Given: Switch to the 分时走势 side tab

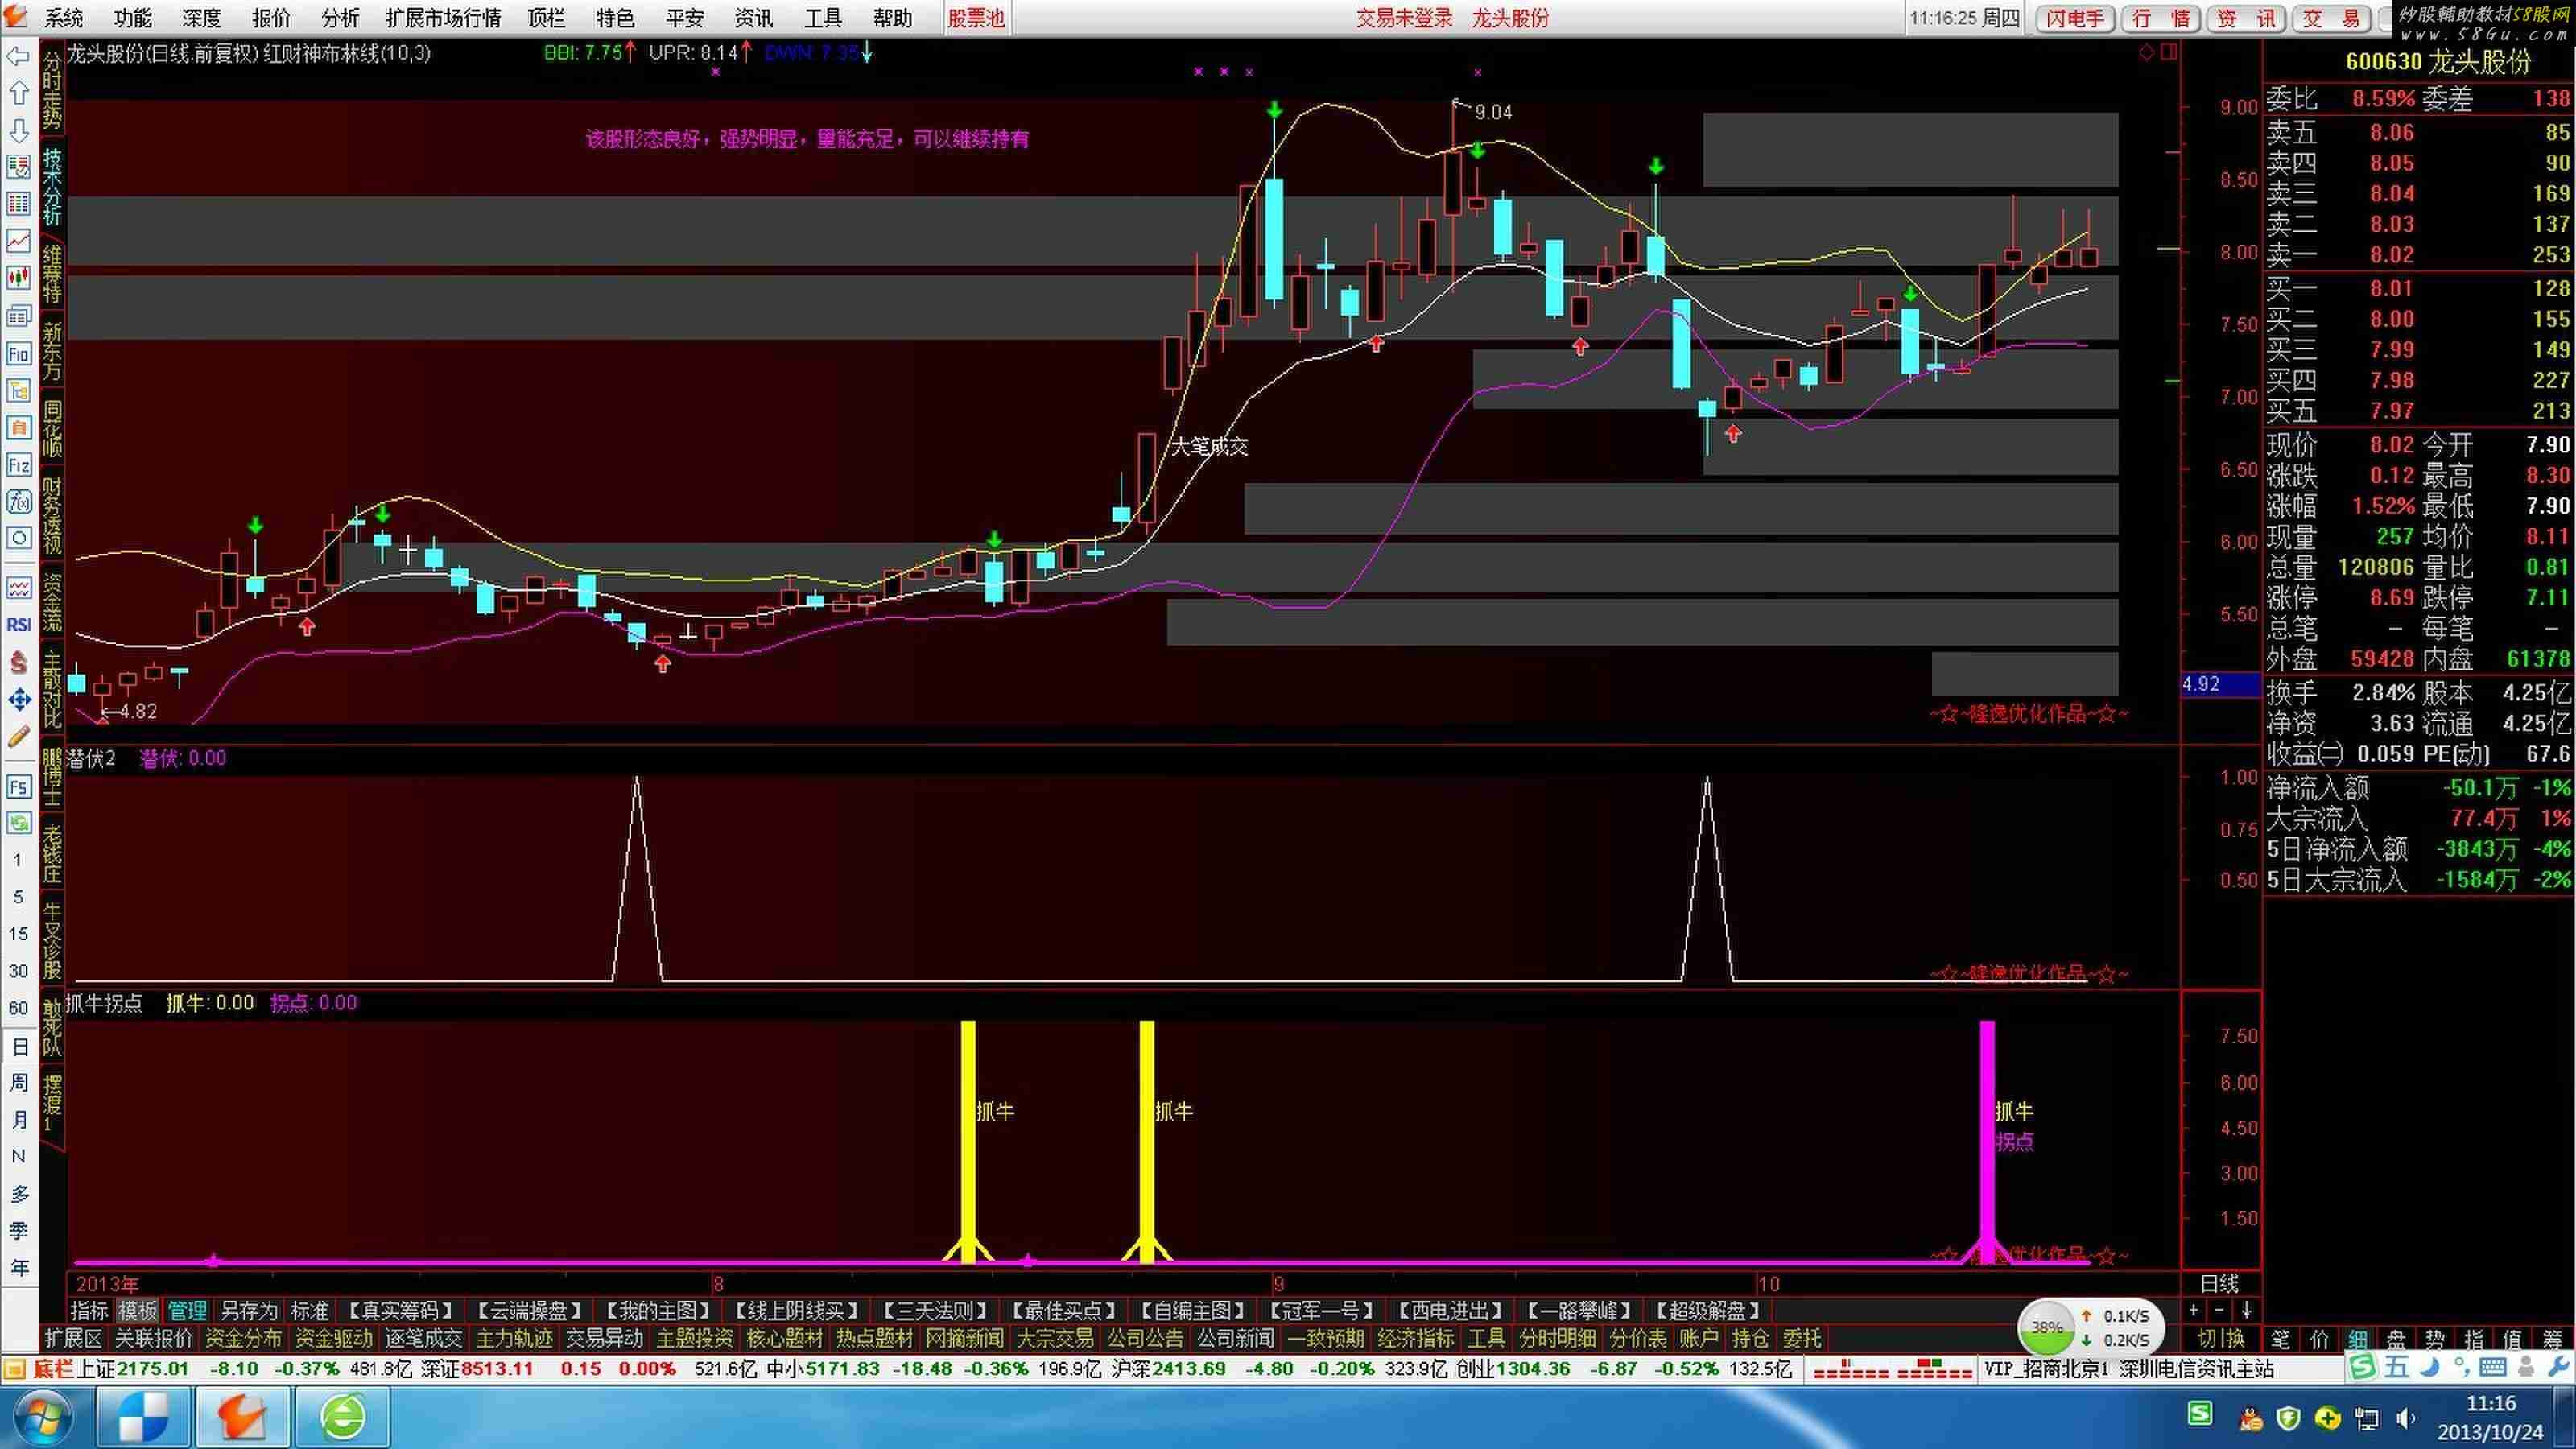Looking at the screenshot, I should [x=52, y=91].
